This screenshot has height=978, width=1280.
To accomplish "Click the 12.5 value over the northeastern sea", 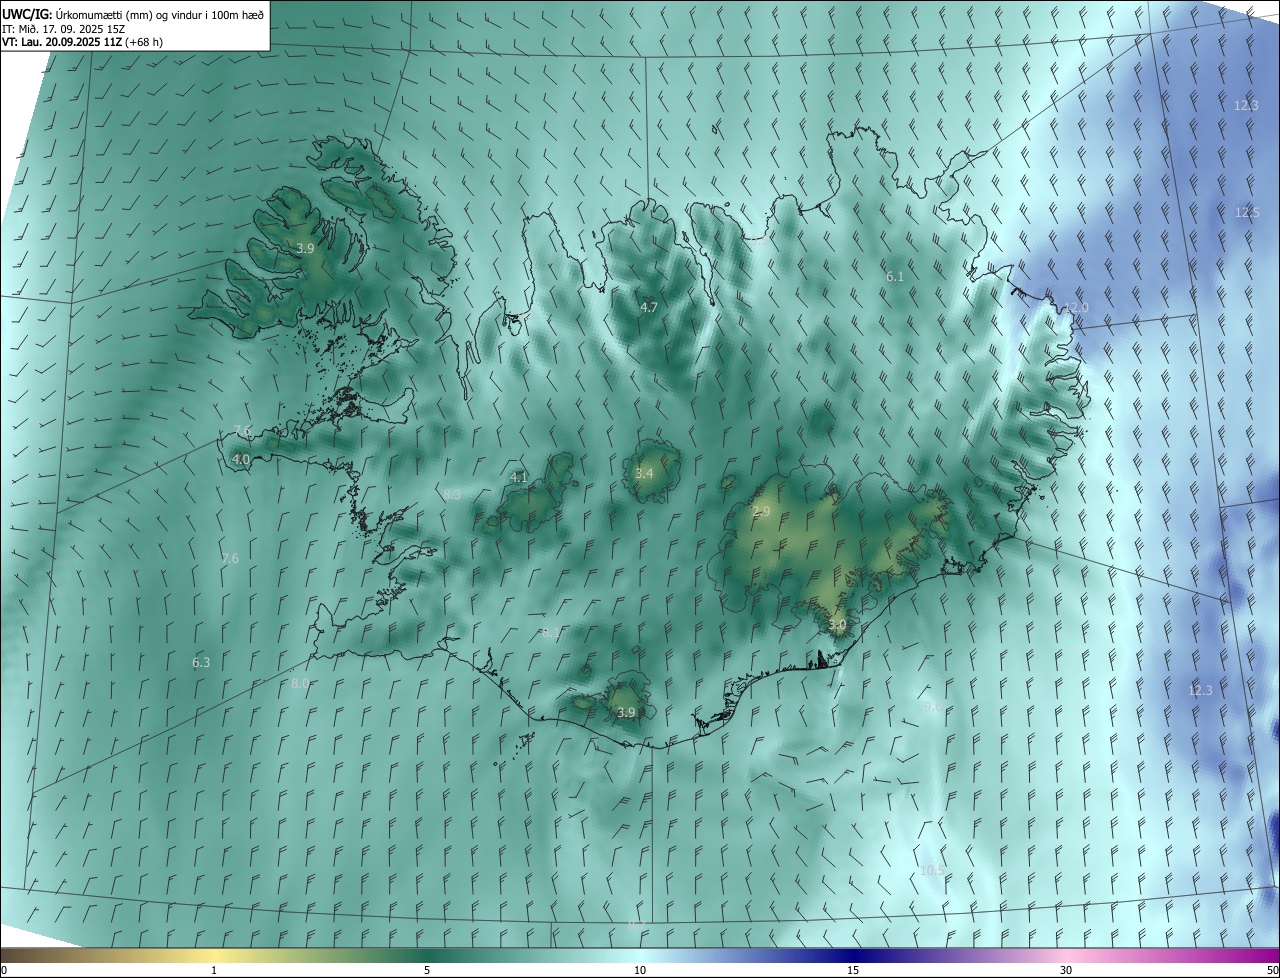I will tap(1247, 212).
